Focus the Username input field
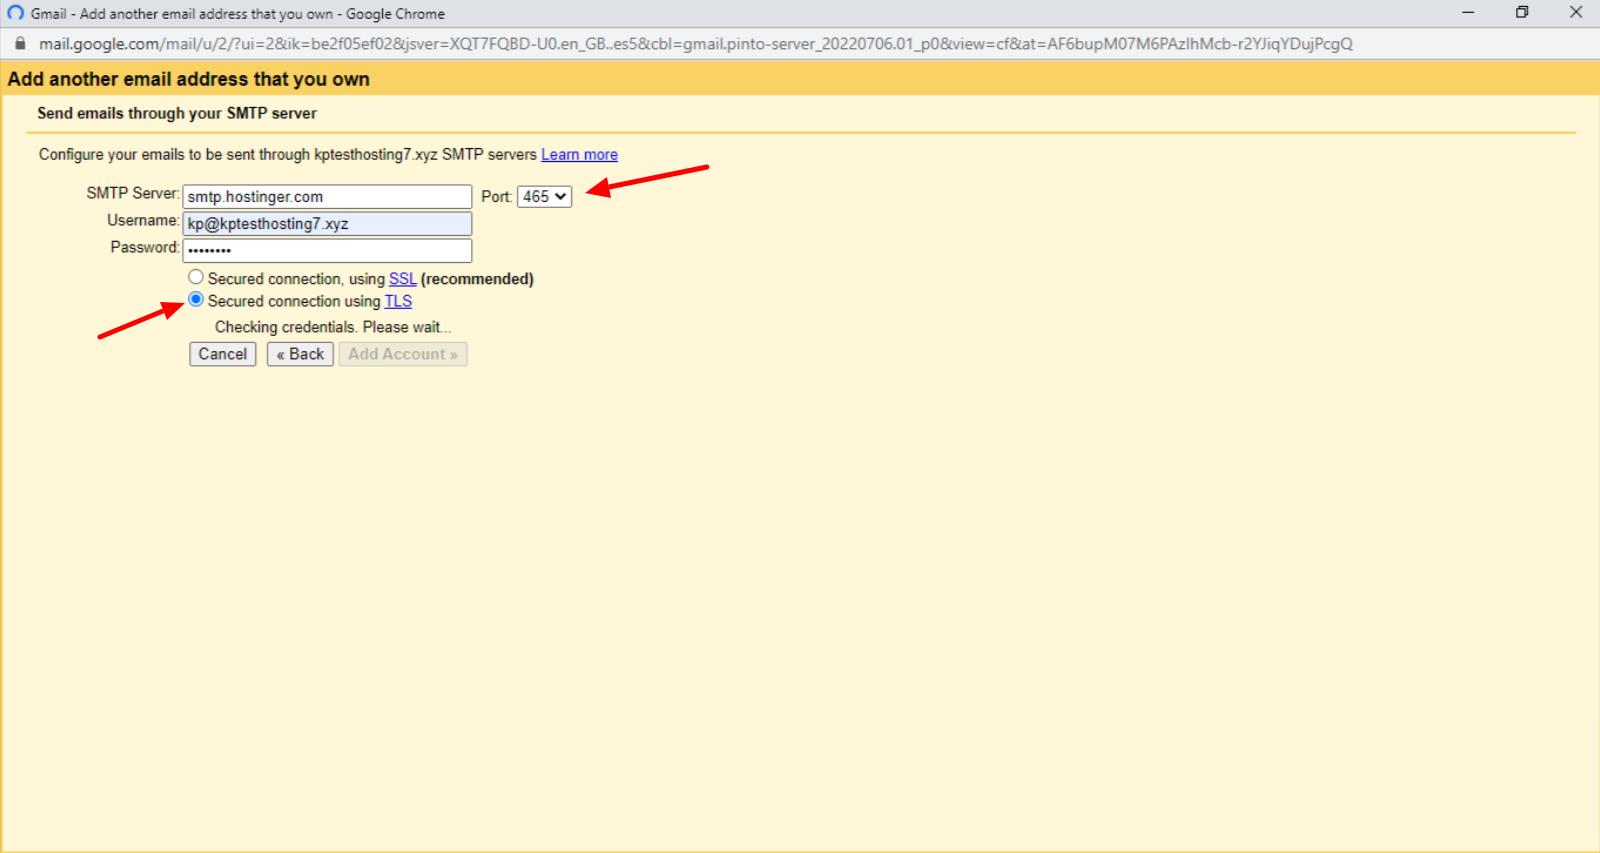1600x853 pixels. pos(327,224)
